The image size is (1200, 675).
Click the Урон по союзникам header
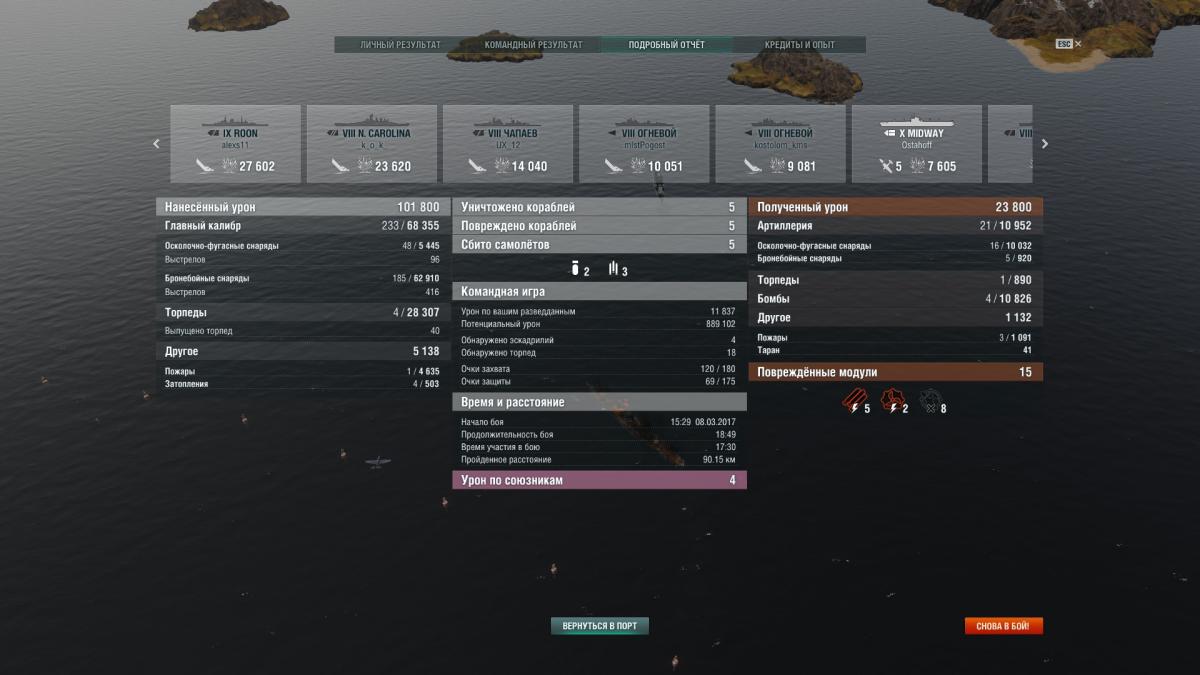(x=600, y=480)
